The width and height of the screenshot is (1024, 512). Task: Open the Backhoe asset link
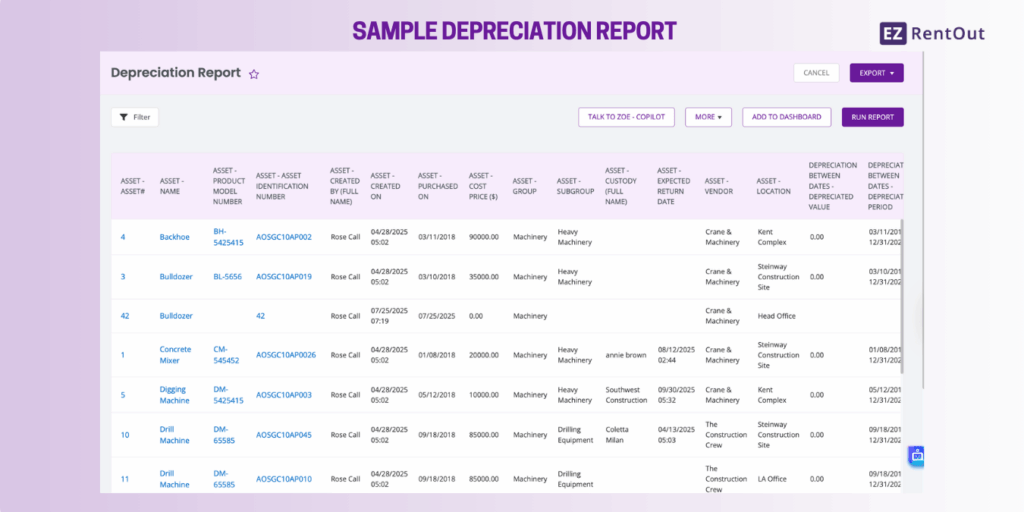(x=174, y=237)
